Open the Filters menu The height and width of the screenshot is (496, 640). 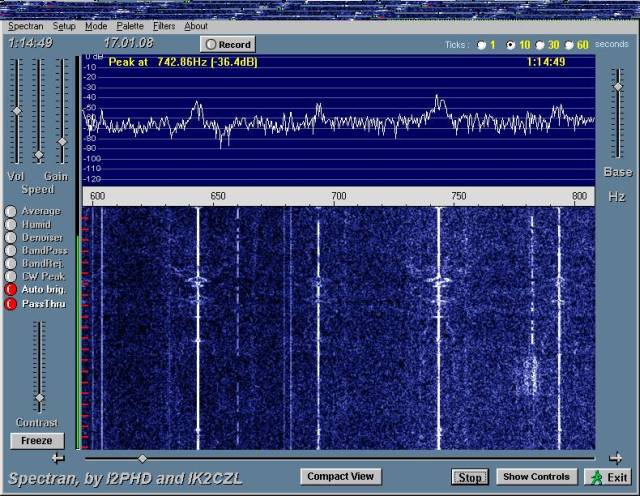[x=164, y=26]
